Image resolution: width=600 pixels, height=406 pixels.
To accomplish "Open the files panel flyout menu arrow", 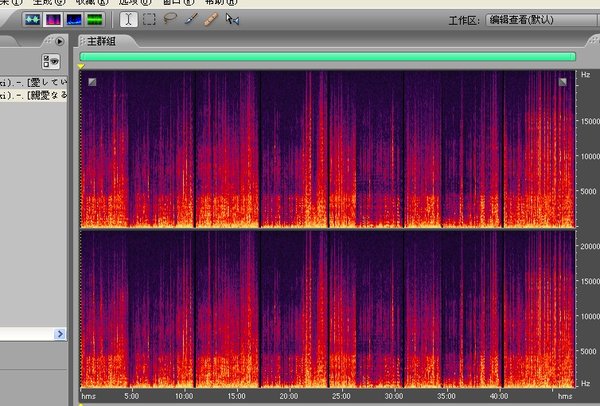I will (x=60, y=41).
